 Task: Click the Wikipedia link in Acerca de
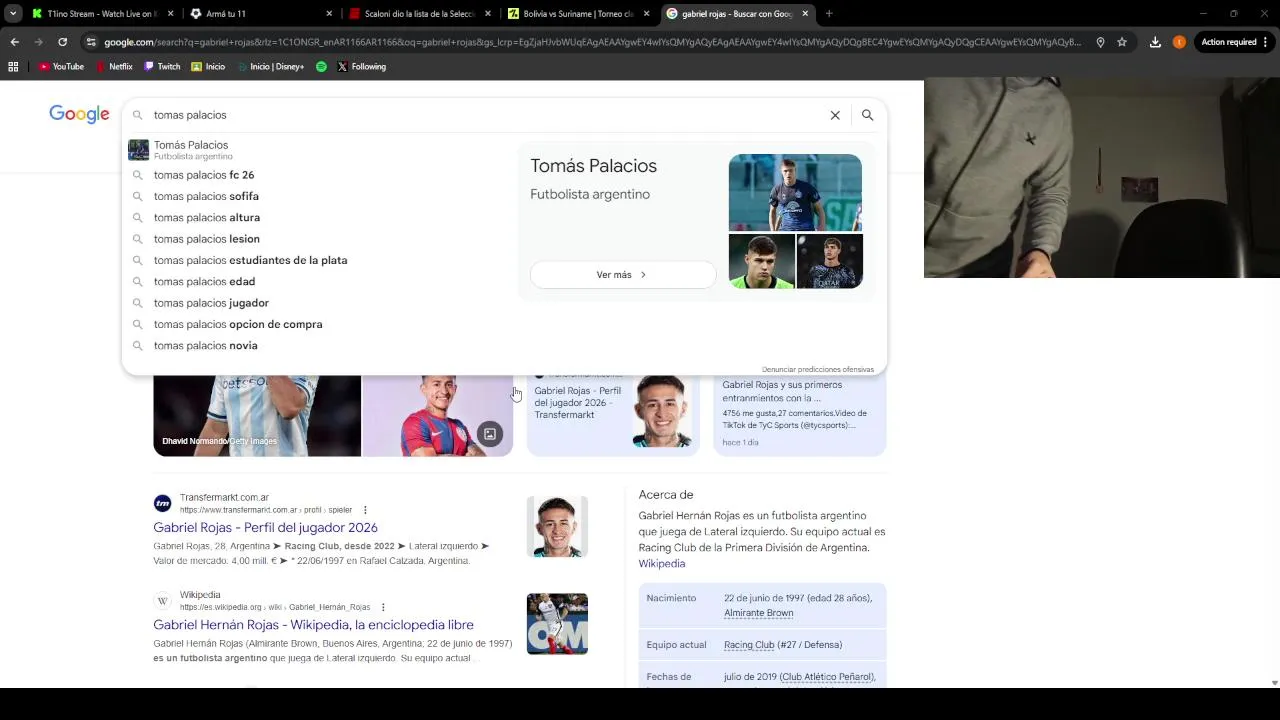pos(662,564)
